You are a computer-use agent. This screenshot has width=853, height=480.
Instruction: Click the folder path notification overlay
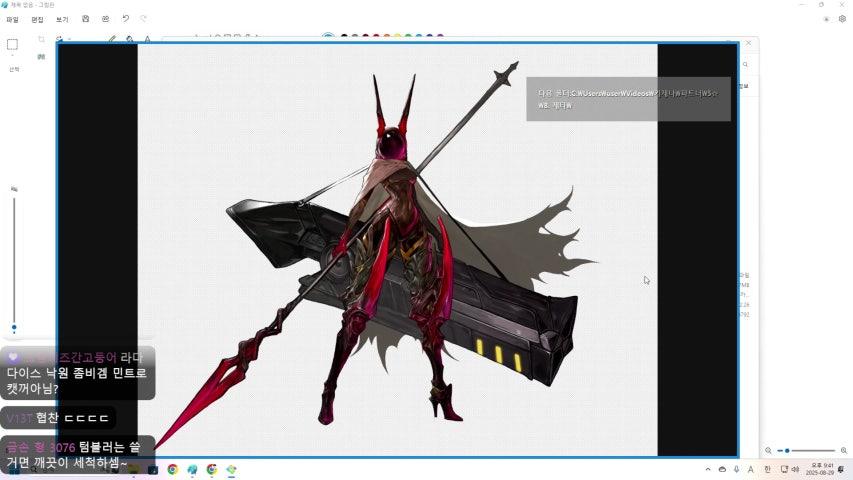[628, 99]
